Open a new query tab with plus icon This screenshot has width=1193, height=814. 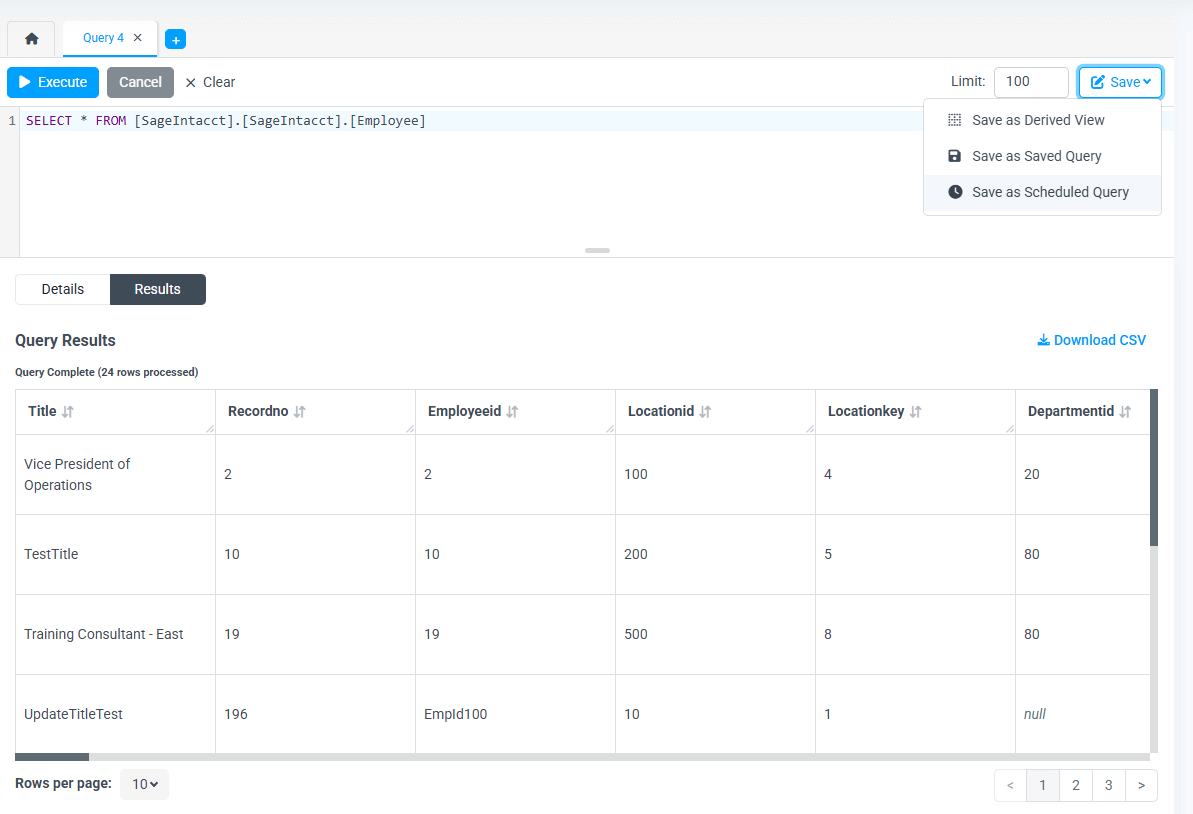pyautogui.click(x=176, y=39)
